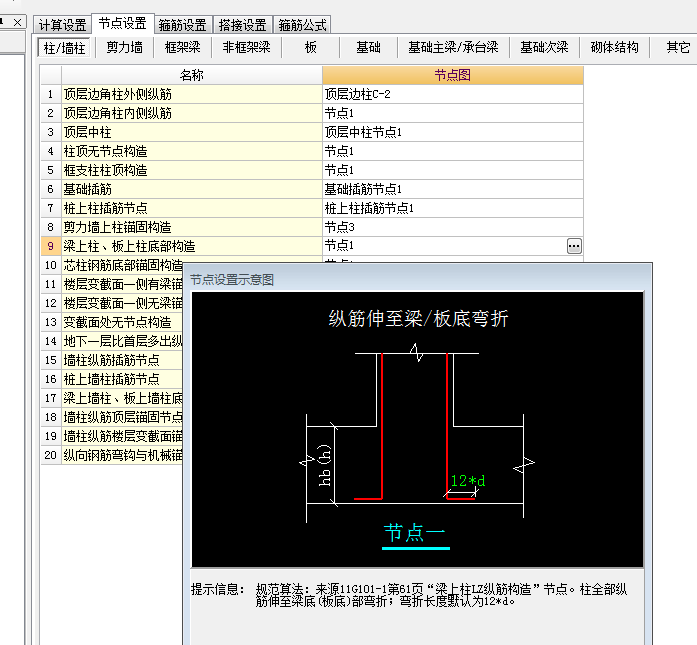Select row 18 墙柱纵筋顶层锚固节点
The width and height of the screenshot is (697, 645).
pos(122,417)
